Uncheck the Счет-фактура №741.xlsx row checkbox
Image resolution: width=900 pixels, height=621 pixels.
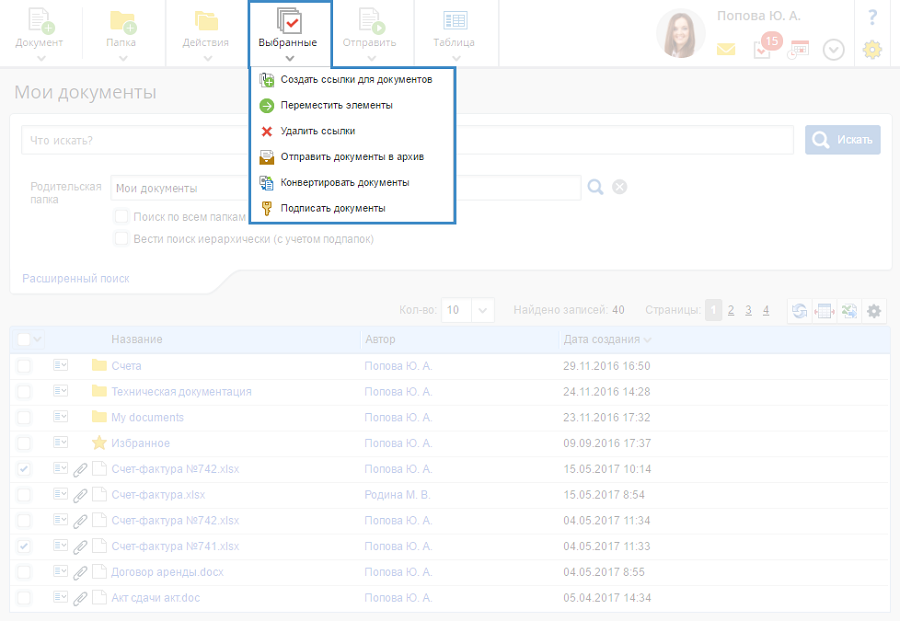(x=24, y=547)
